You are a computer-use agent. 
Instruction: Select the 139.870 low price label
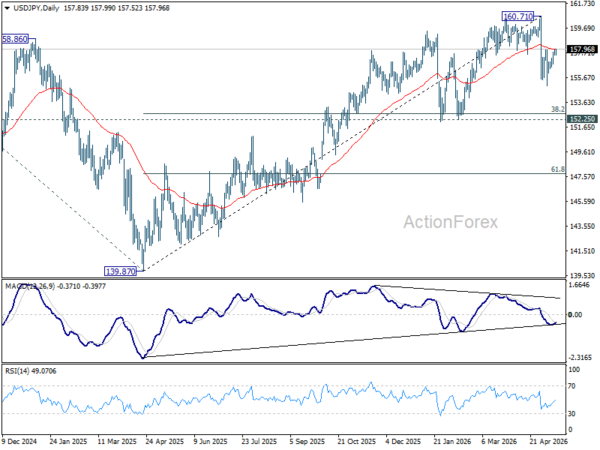click(x=121, y=271)
